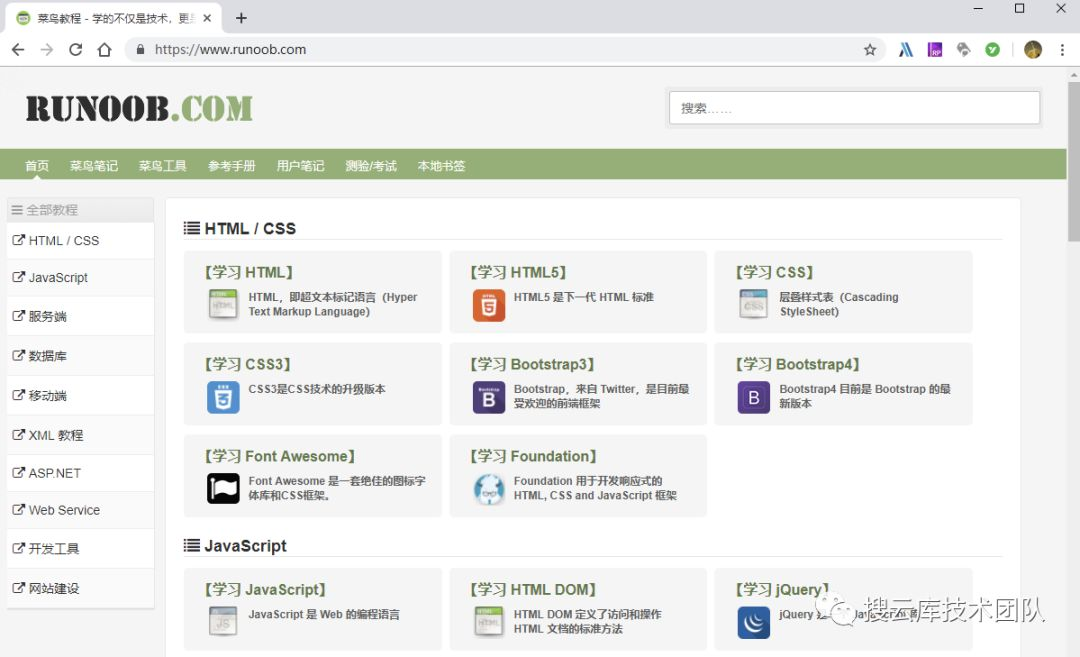
Task: Click the HTML tutorial card icon
Action: 222,304
